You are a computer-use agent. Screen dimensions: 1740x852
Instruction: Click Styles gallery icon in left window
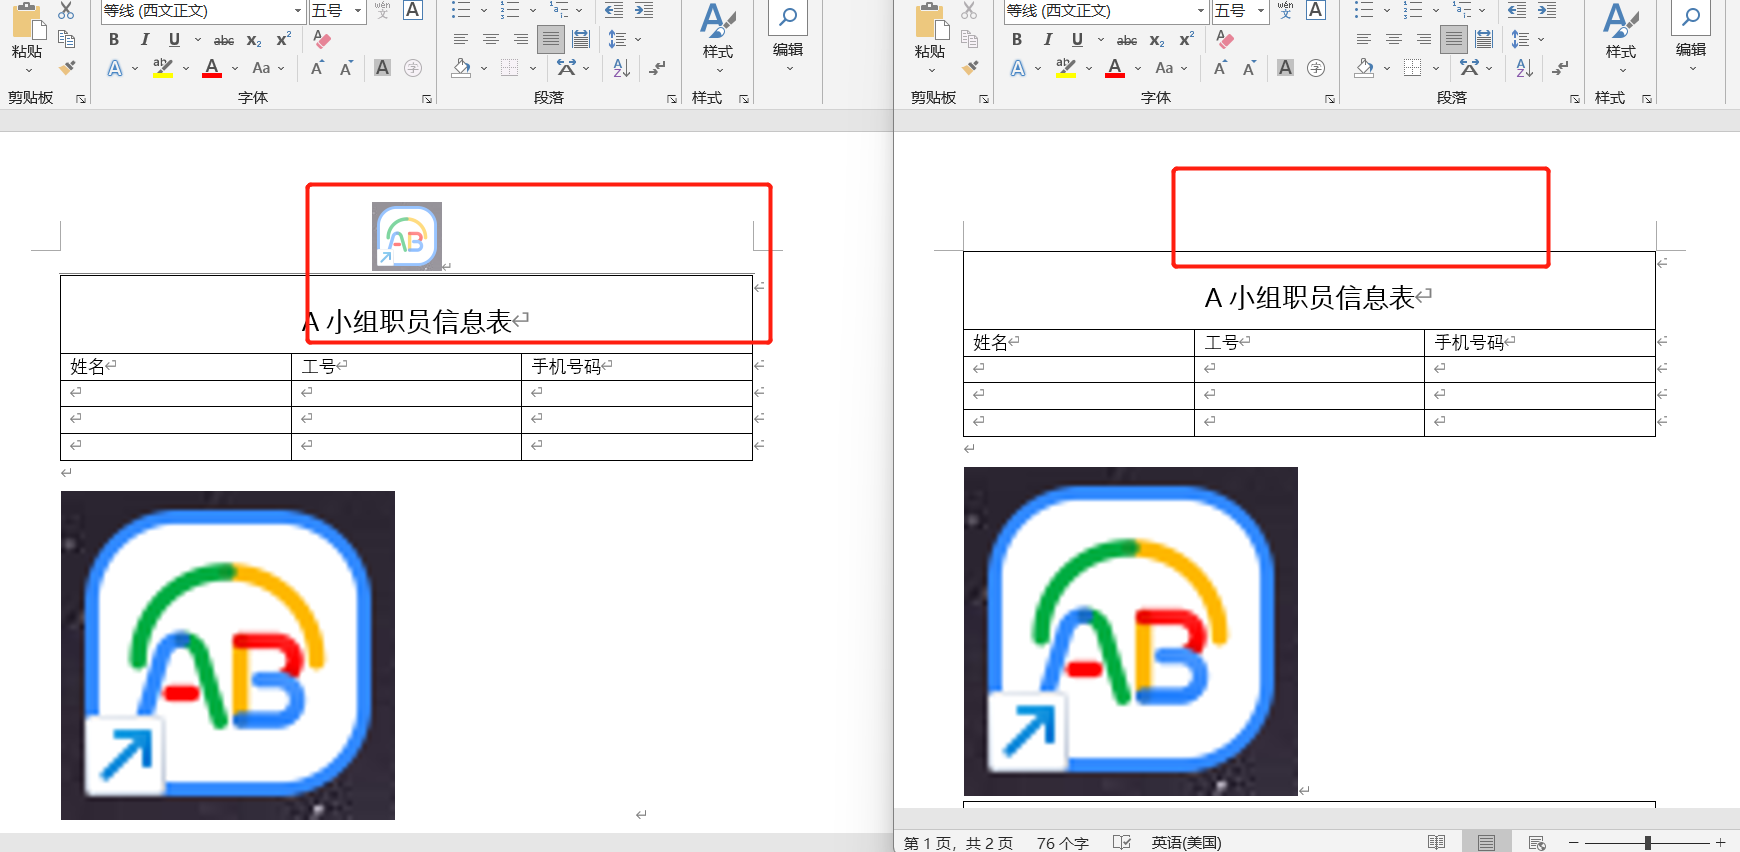coord(718,20)
